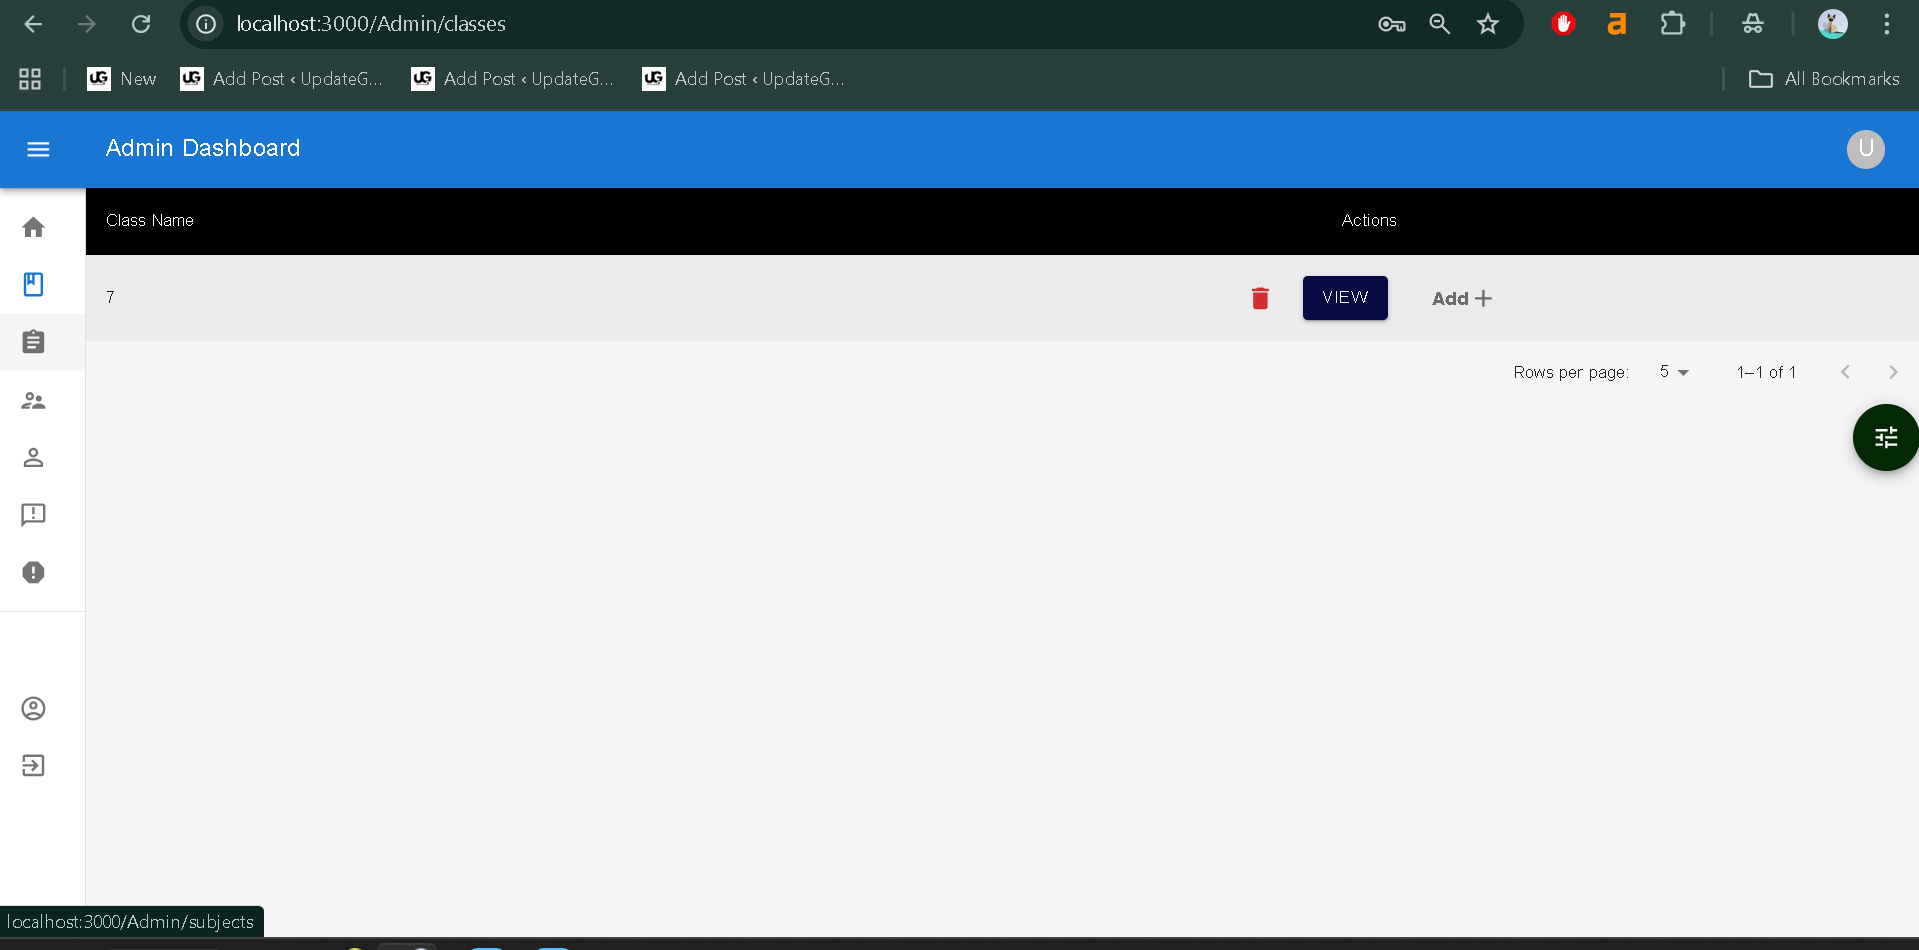Open the Teachers people icon in sidebar
This screenshot has height=950, width=1919.
(x=33, y=400)
